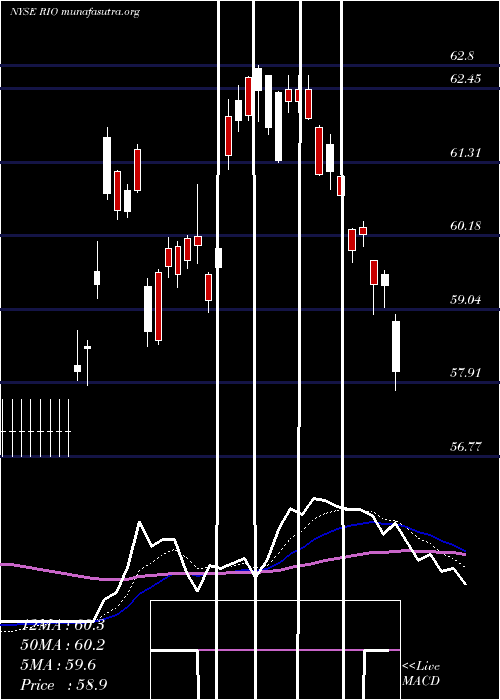Image resolution: width=500 pixels, height=700 pixels.
Task: Click the 5MA : 59.6 readout
Action: click(x=58, y=665)
